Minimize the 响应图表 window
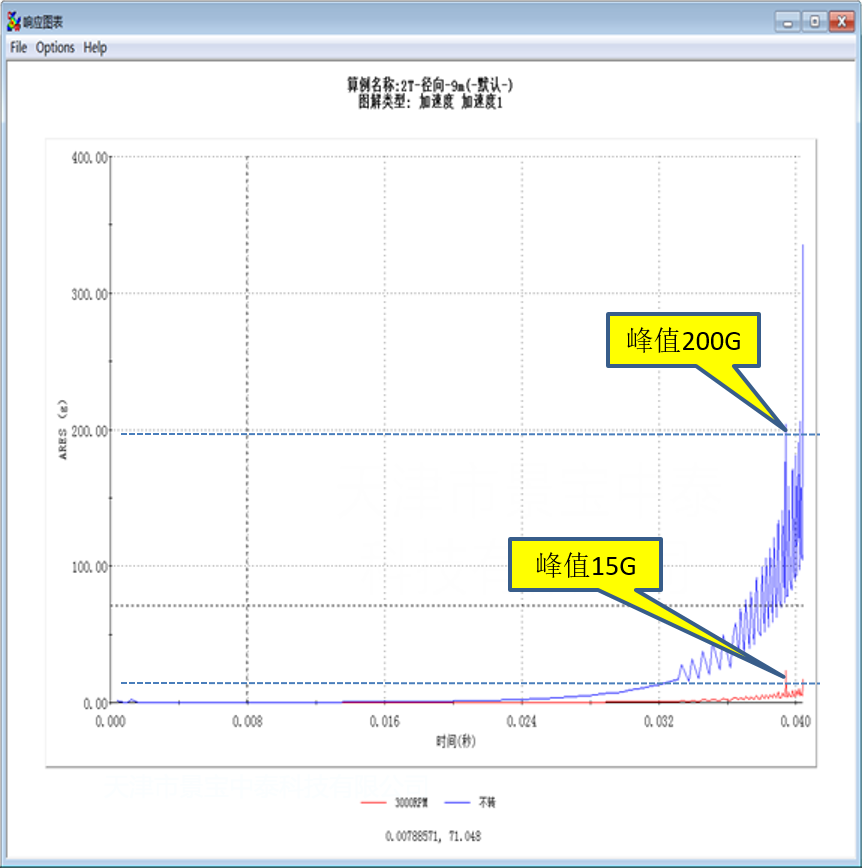The height and width of the screenshot is (868, 862). [x=790, y=20]
